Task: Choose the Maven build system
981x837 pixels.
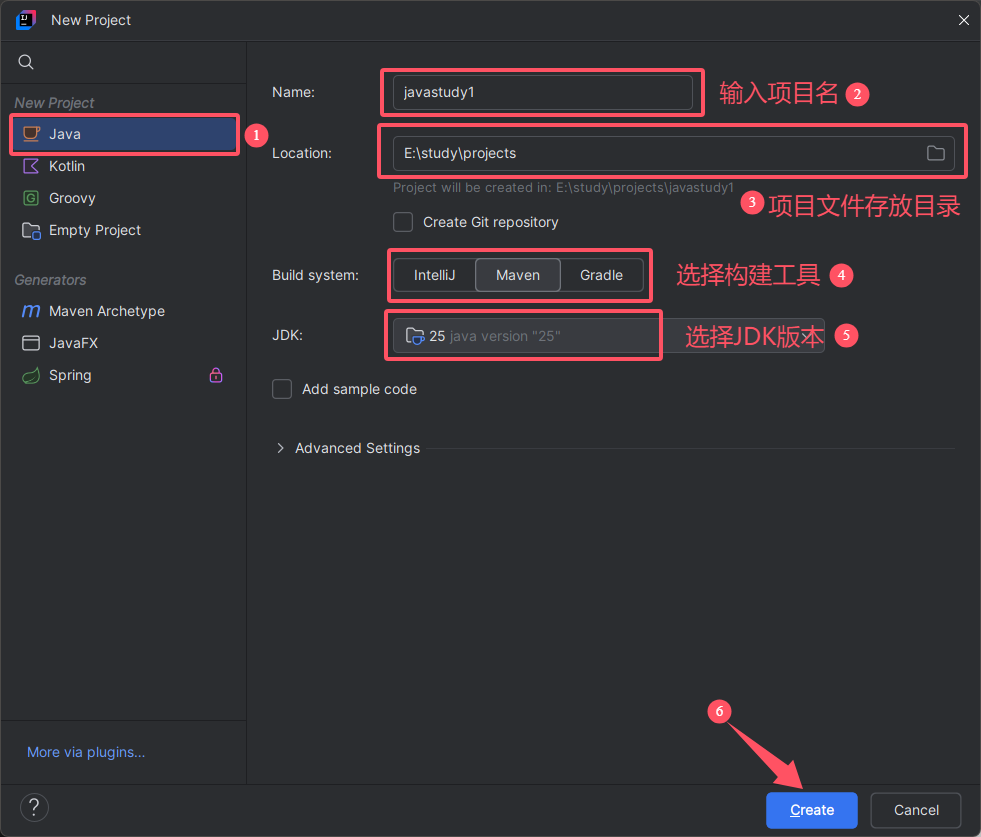Action: (518, 275)
